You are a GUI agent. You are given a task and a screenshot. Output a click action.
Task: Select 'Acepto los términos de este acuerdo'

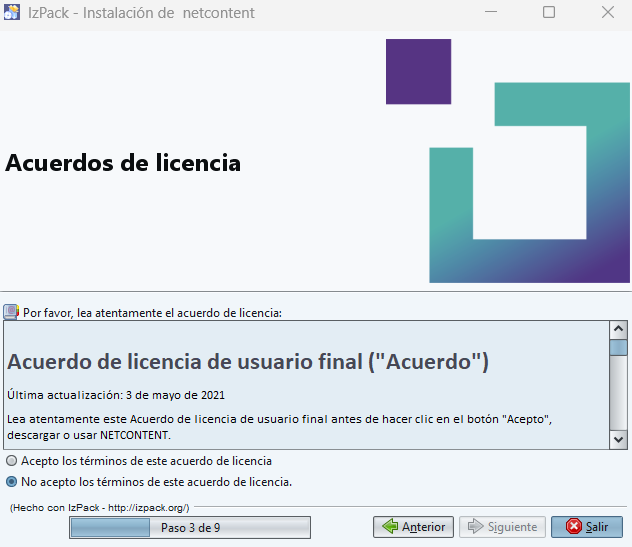coord(12,461)
